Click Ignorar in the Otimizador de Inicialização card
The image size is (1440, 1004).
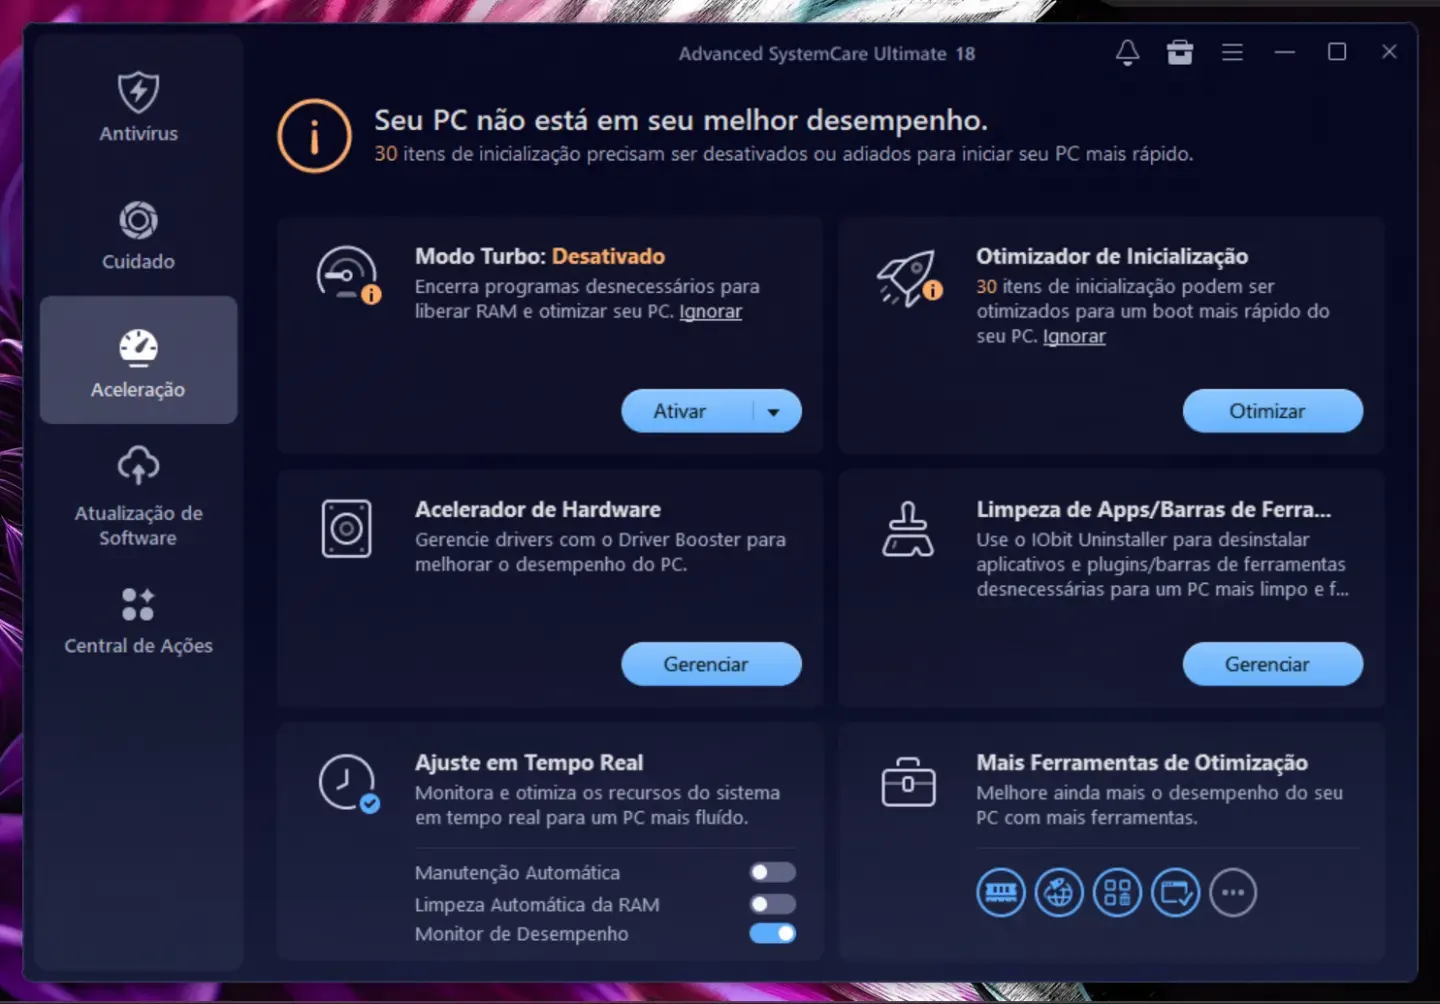coord(1074,336)
